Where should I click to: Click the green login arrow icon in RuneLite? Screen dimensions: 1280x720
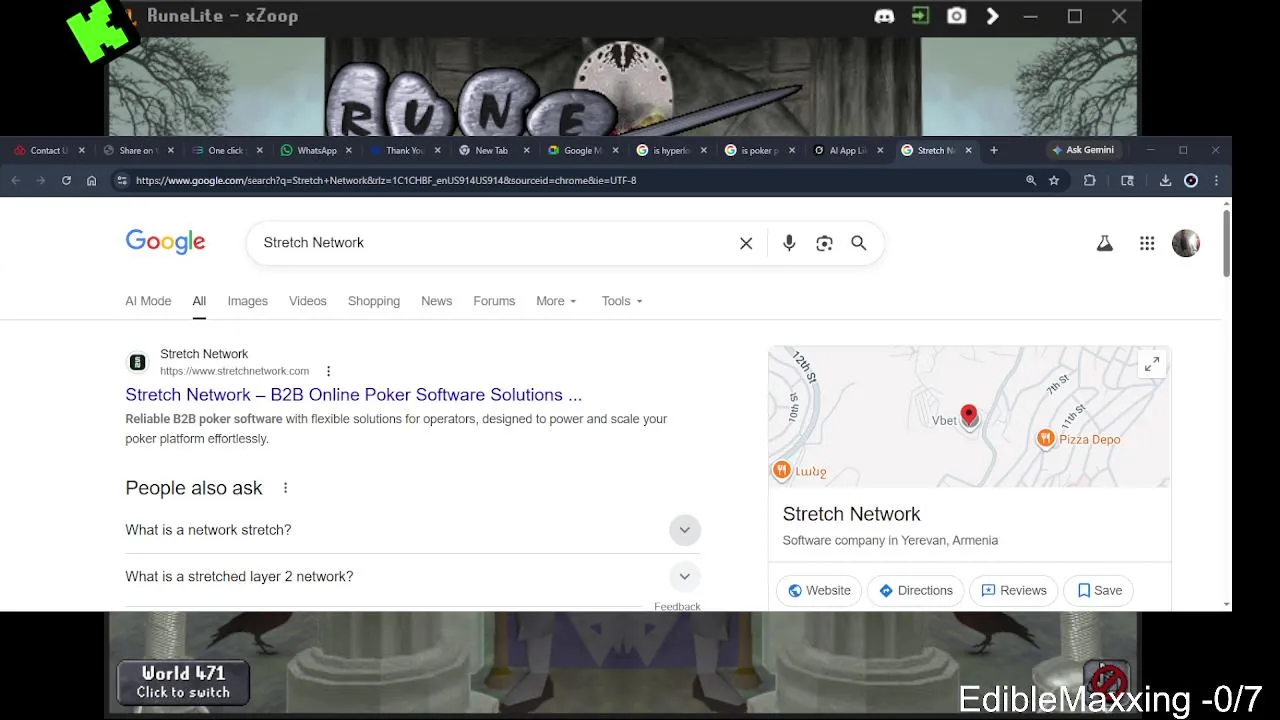tap(920, 16)
